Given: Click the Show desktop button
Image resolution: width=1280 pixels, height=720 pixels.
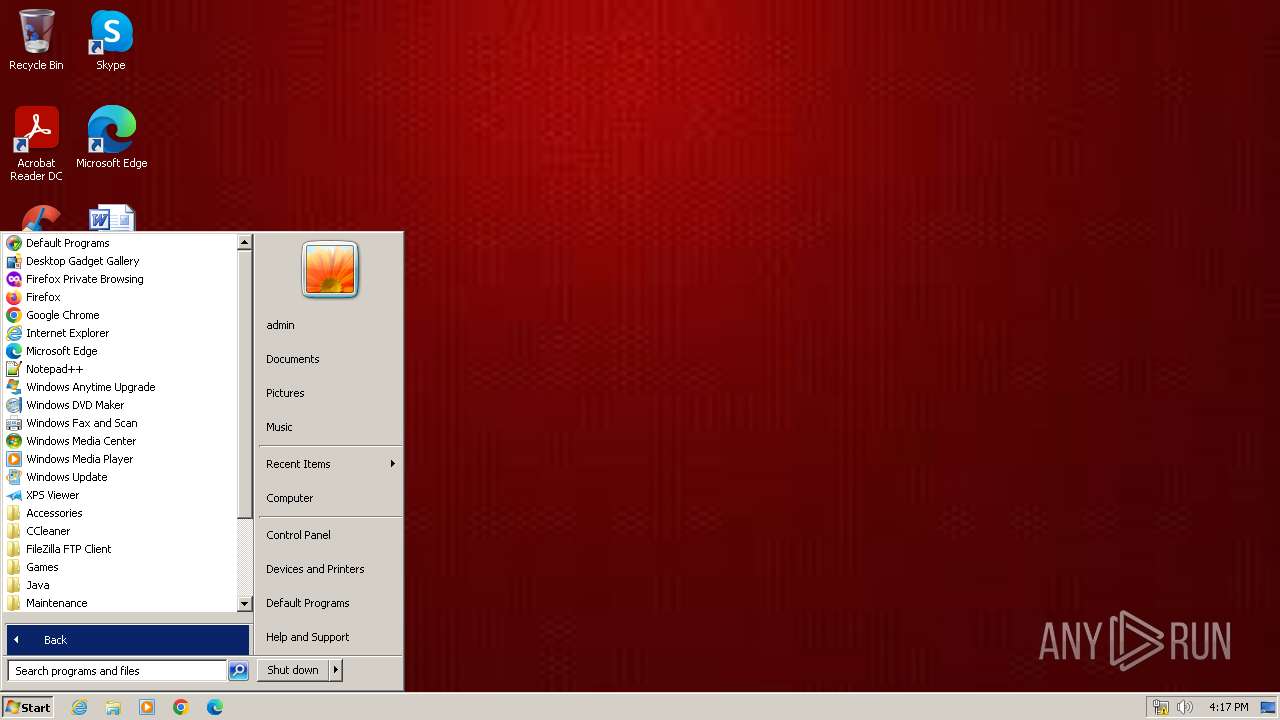Looking at the screenshot, I should [1267, 707].
